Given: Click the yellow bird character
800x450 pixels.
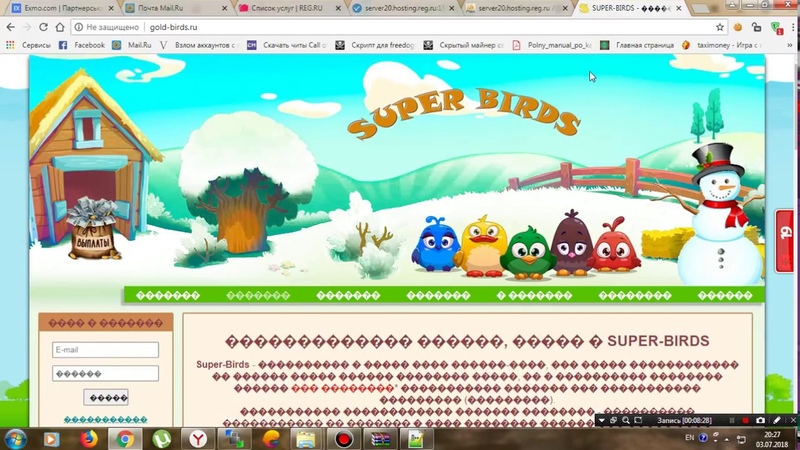Looking at the screenshot, I should (x=482, y=245).
